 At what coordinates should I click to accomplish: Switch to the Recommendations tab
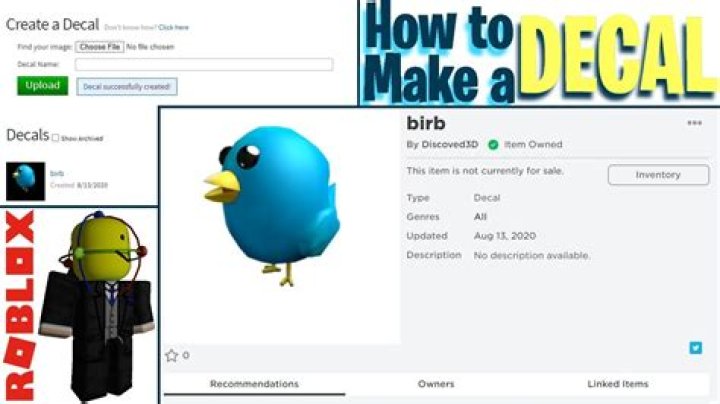click(x=254, y=384)
